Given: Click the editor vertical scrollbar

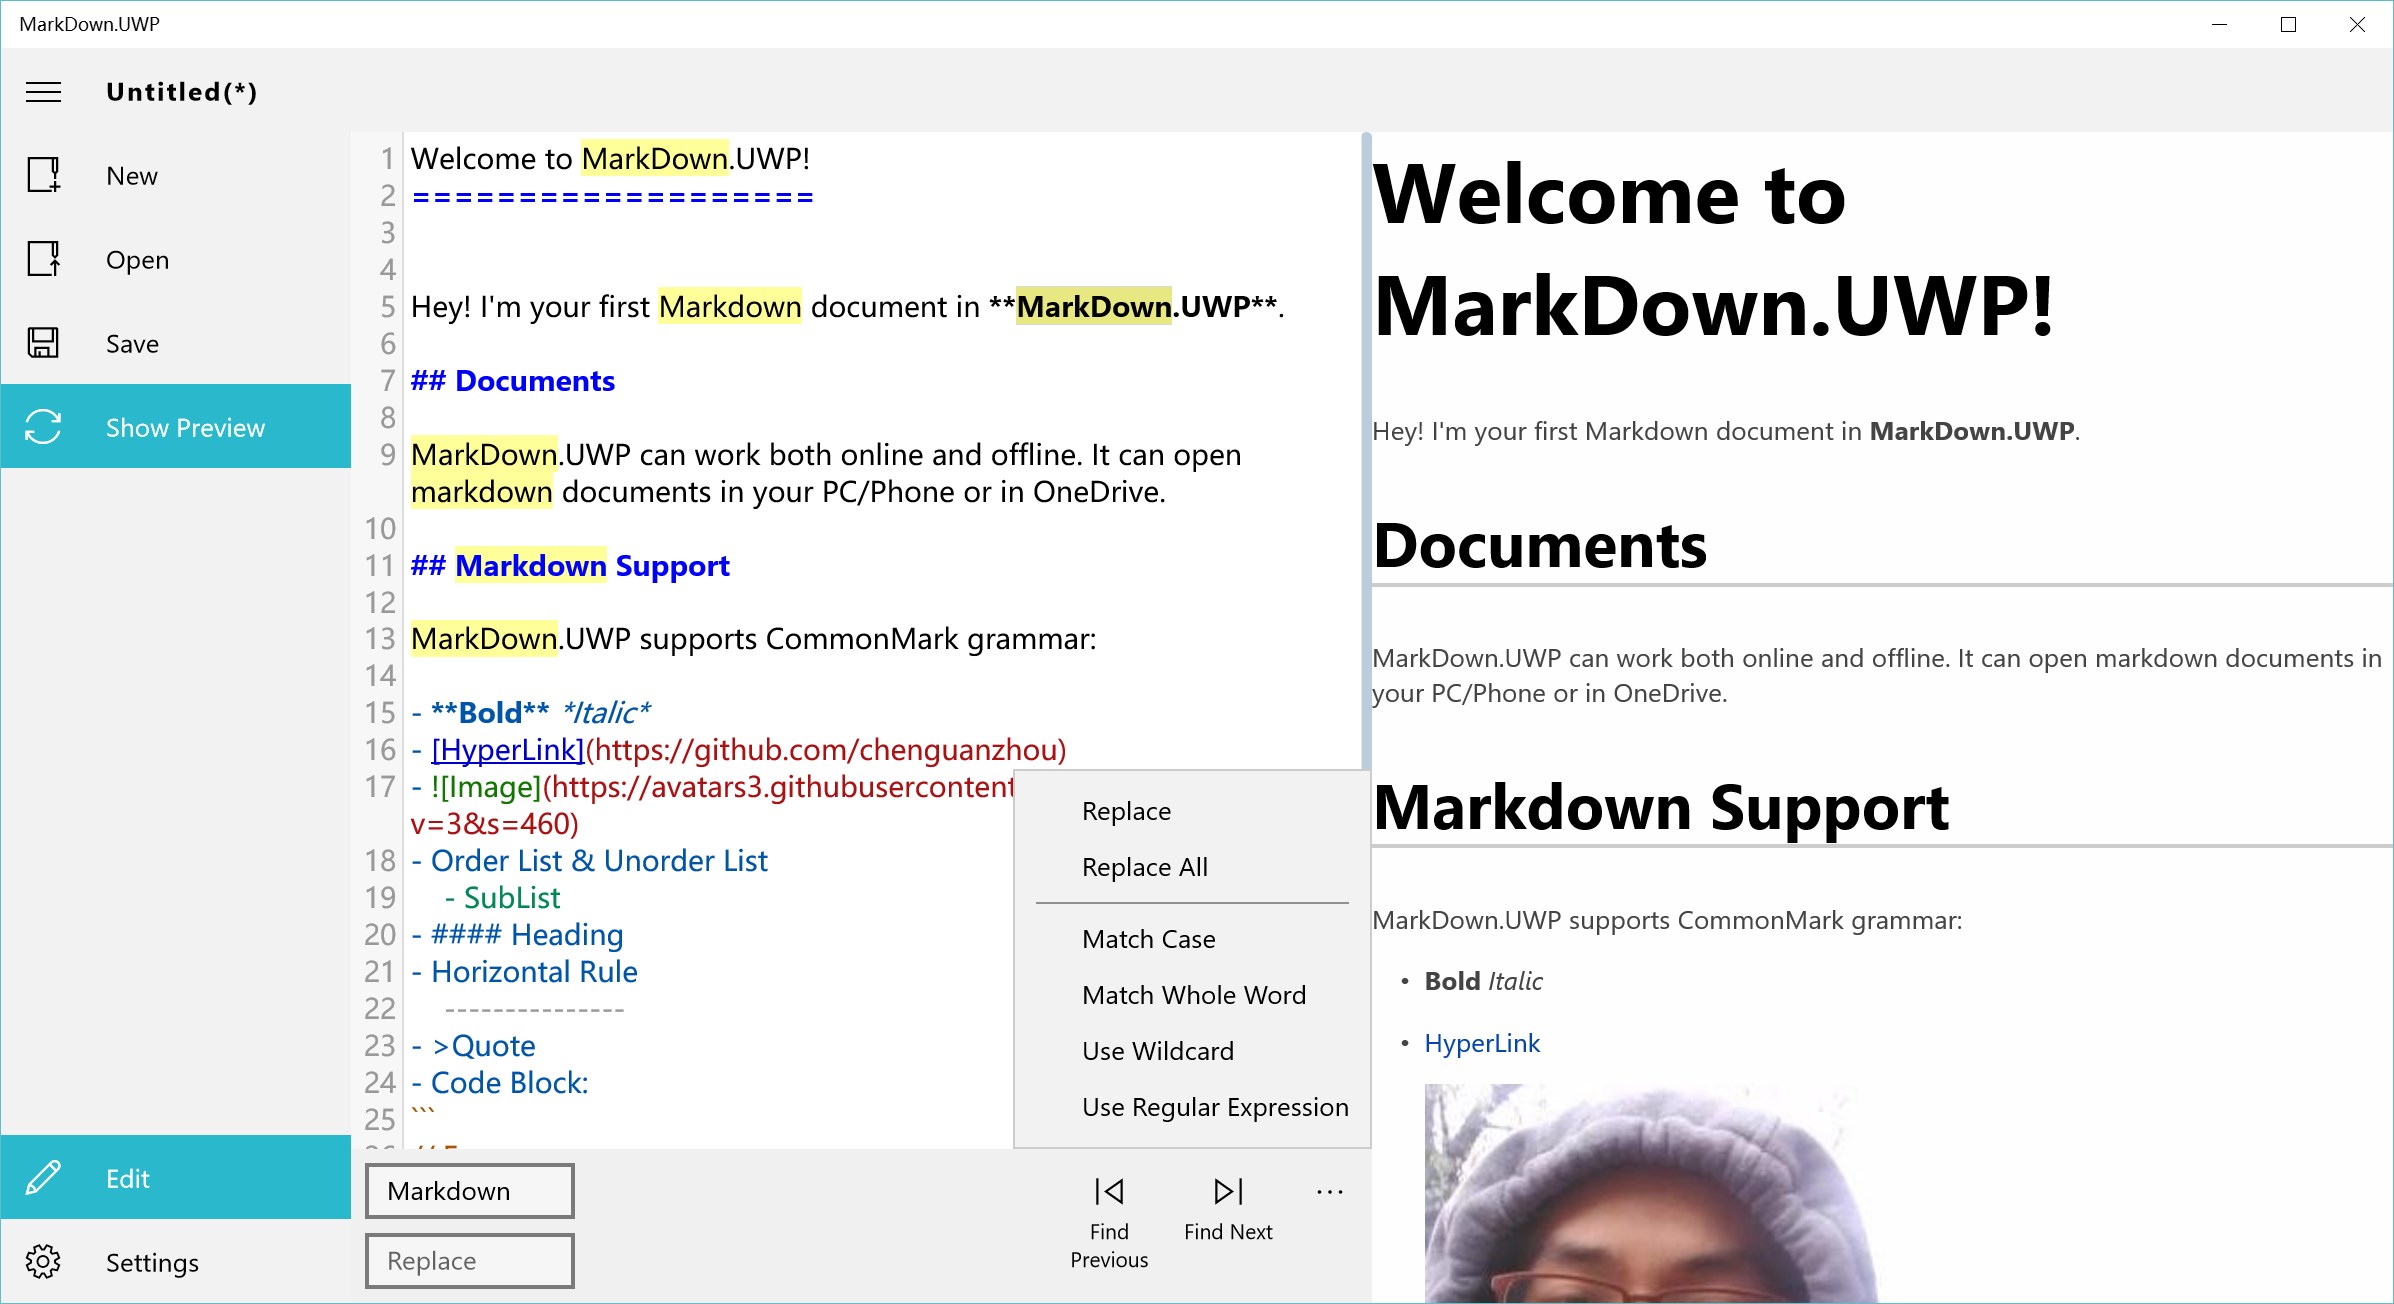Looking at the screenshot, I should click(x=1365, y=450).
